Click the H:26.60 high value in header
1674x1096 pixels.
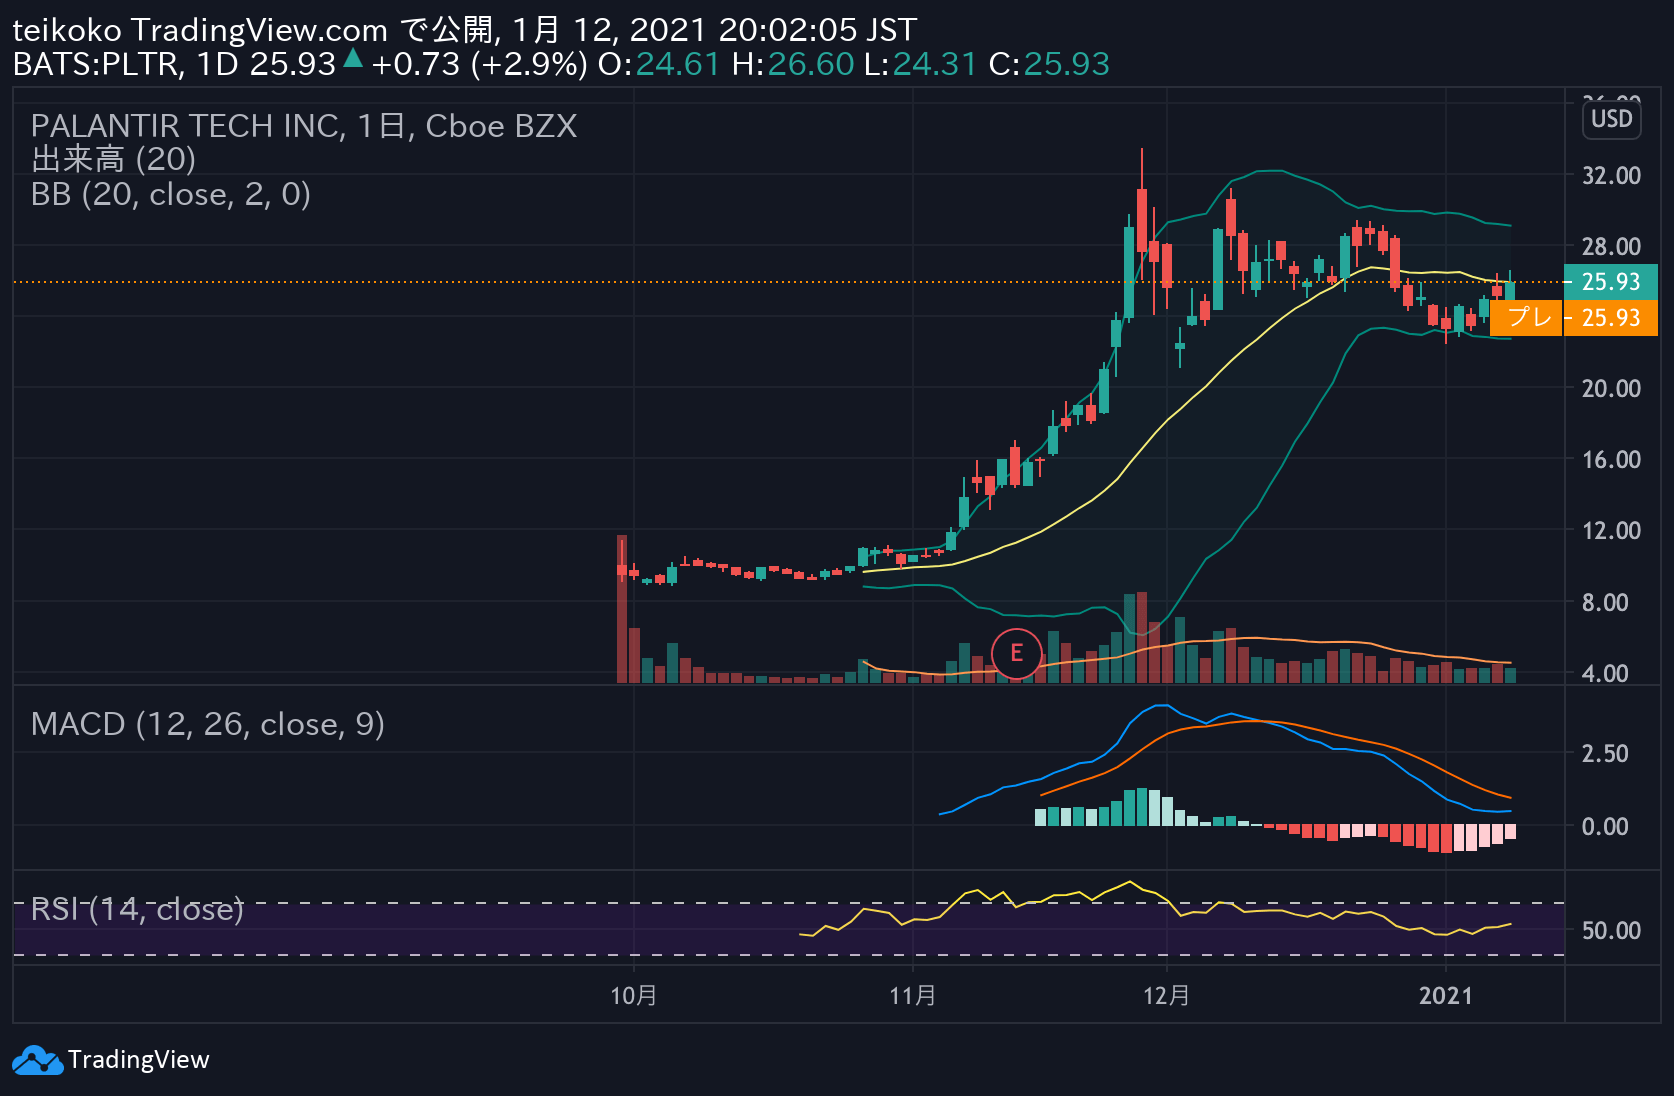coord(793,64)
